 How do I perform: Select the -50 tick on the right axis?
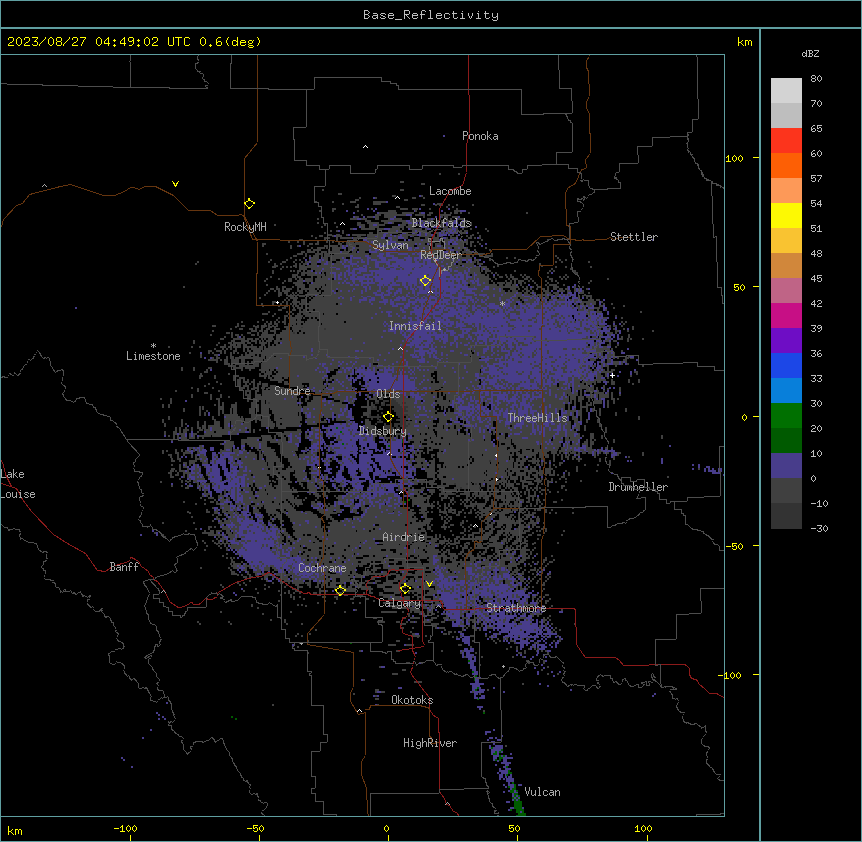point(734,546)
